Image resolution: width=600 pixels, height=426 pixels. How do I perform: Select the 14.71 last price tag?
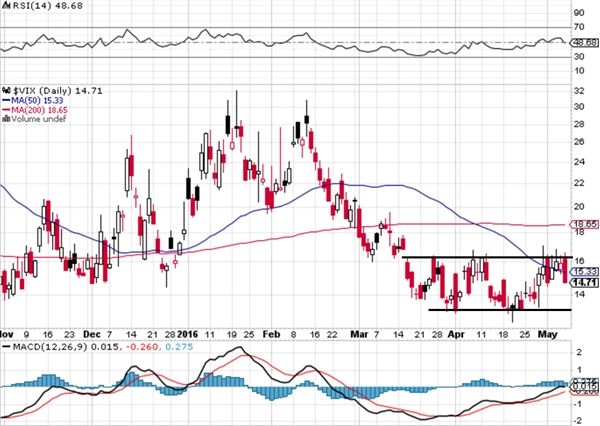584,283
